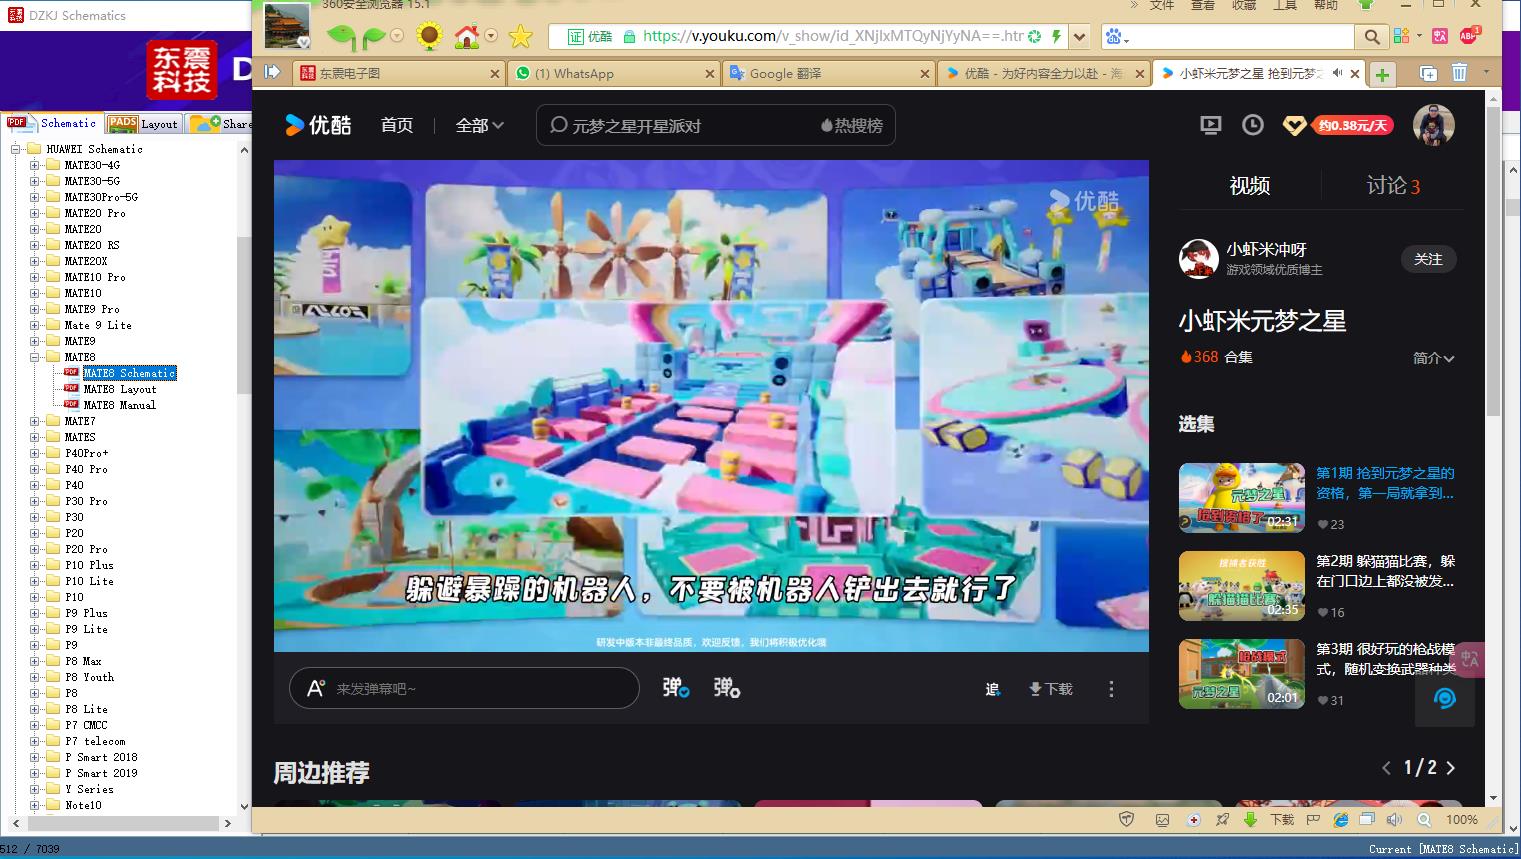Open the extensions grid icon

[x=1402, y=36]
